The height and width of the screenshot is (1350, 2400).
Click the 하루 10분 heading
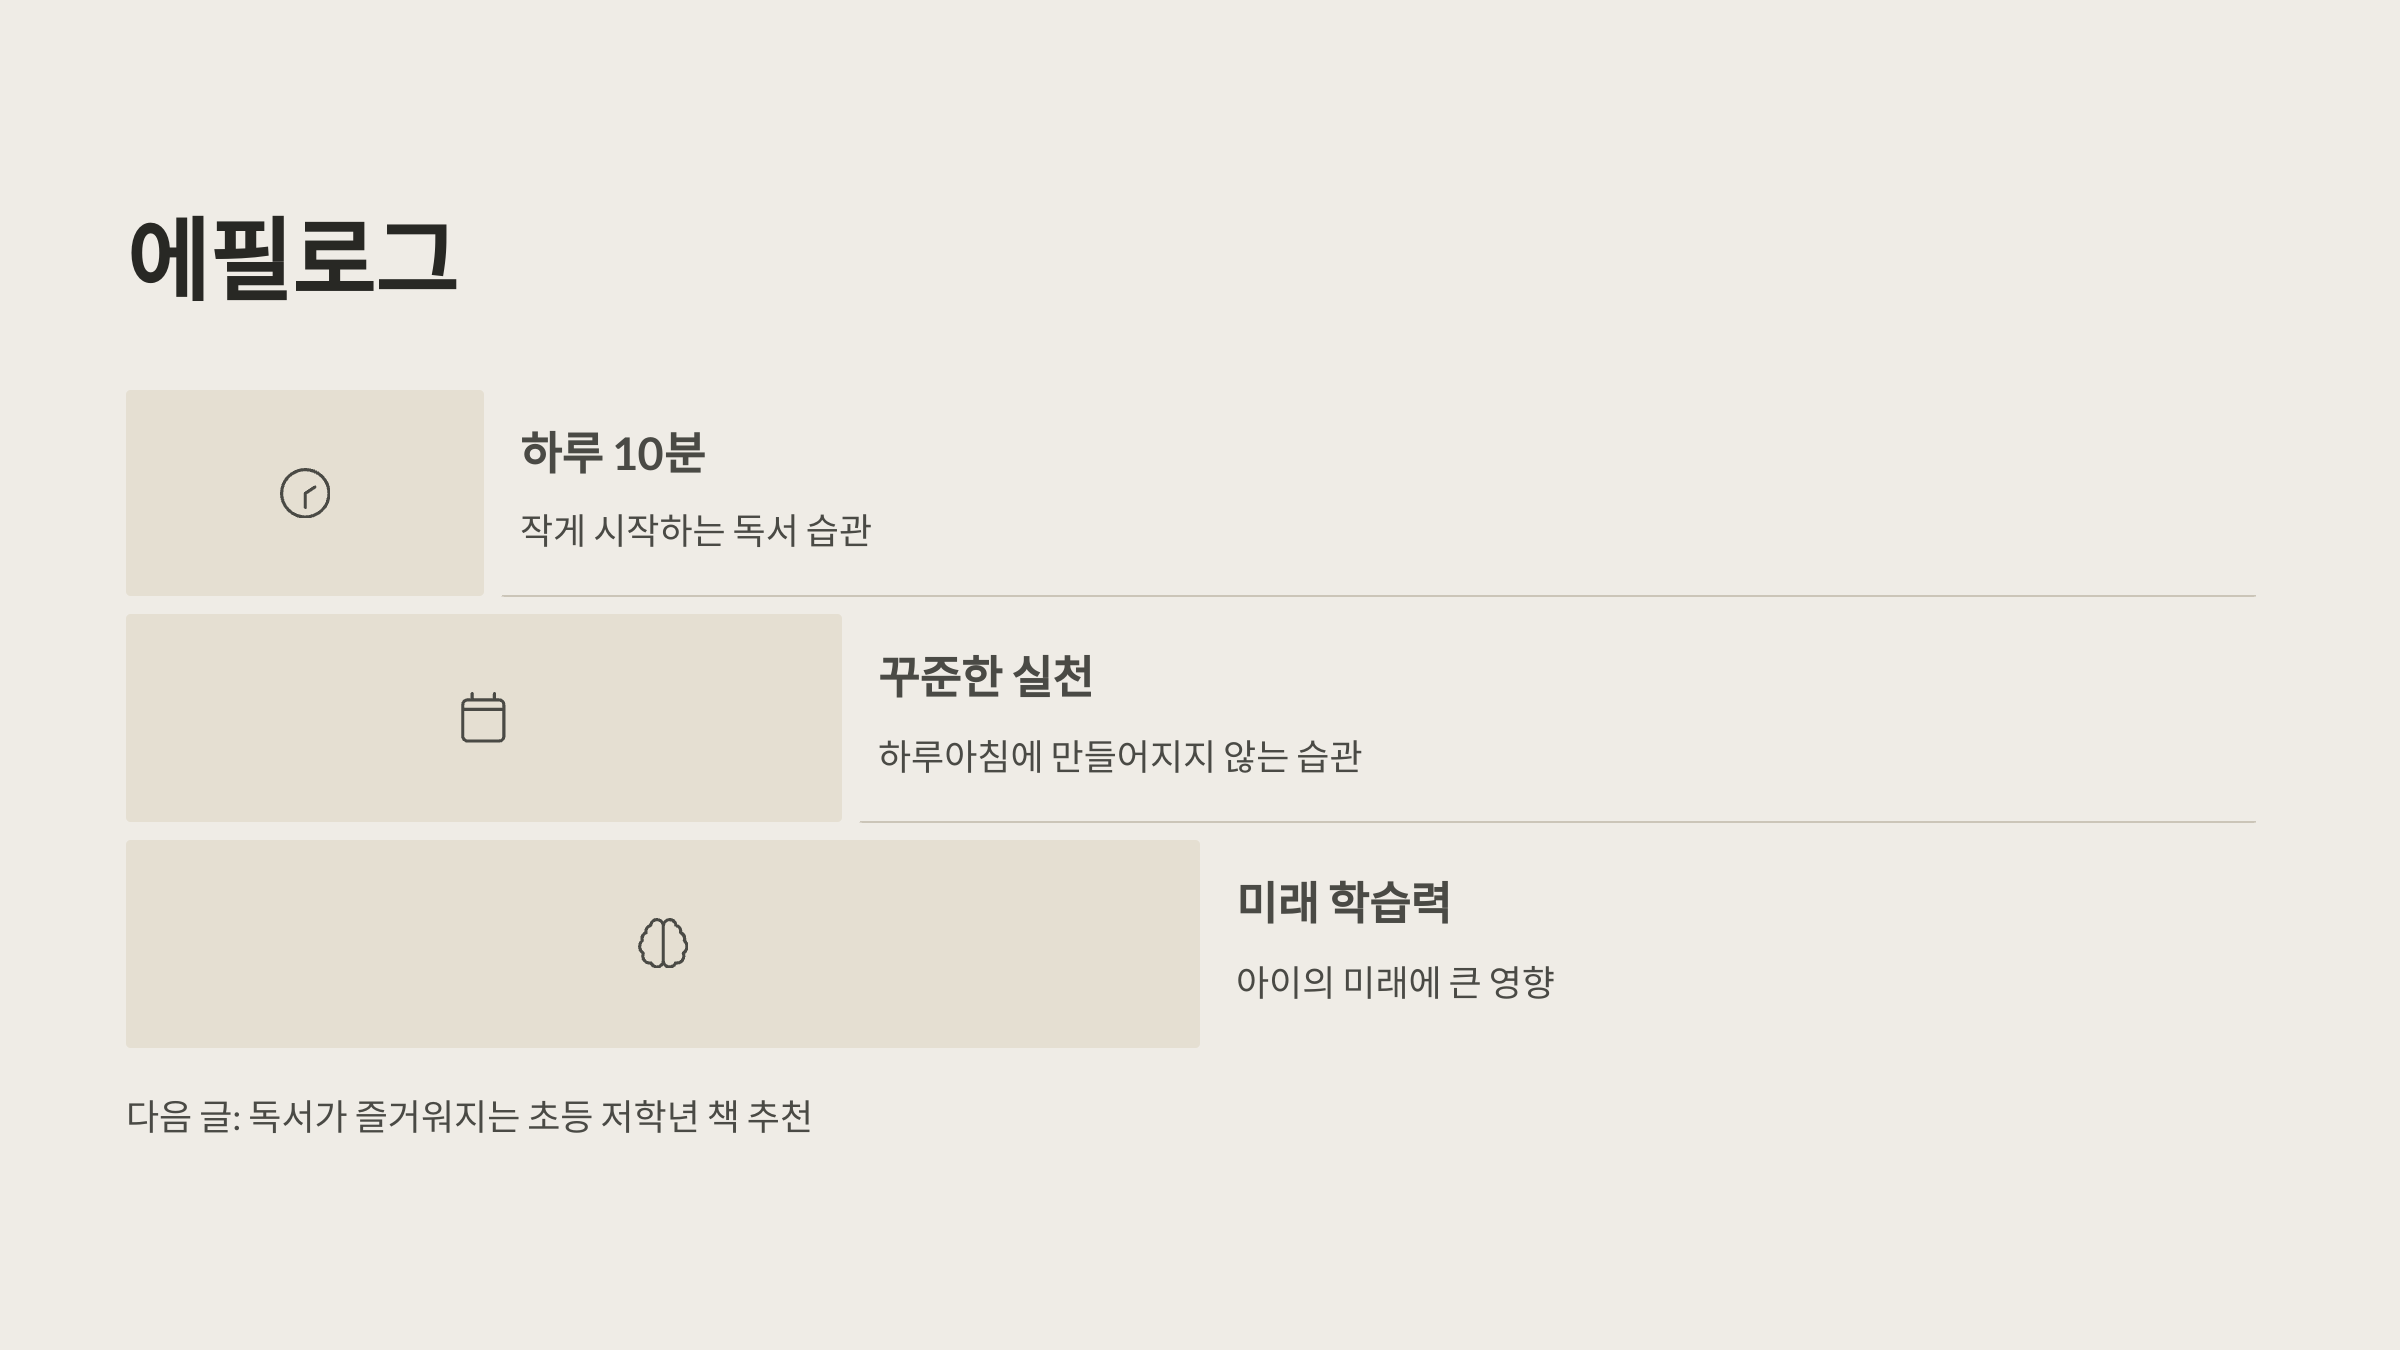[612, 453]
